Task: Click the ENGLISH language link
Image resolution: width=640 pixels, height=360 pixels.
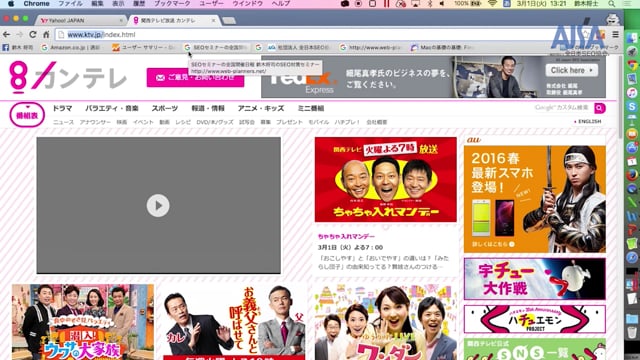Action: 588,122
